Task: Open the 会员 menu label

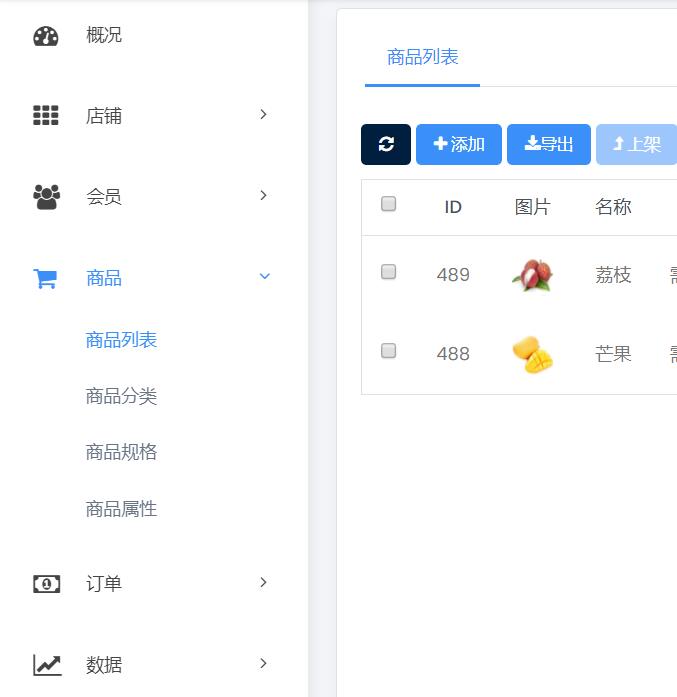Action: click(x=104, y=196)
